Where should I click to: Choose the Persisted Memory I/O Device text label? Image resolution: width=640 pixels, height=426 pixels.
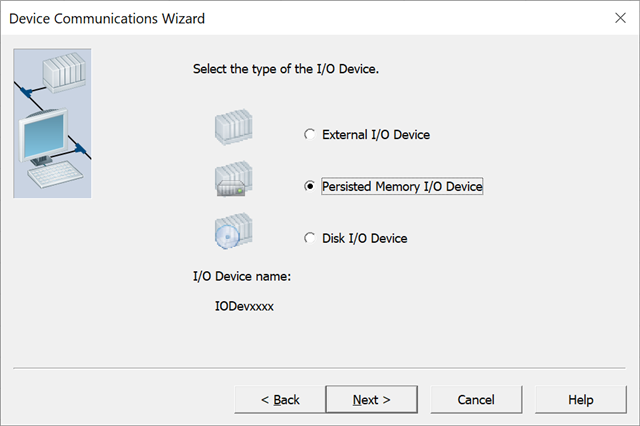402,186
